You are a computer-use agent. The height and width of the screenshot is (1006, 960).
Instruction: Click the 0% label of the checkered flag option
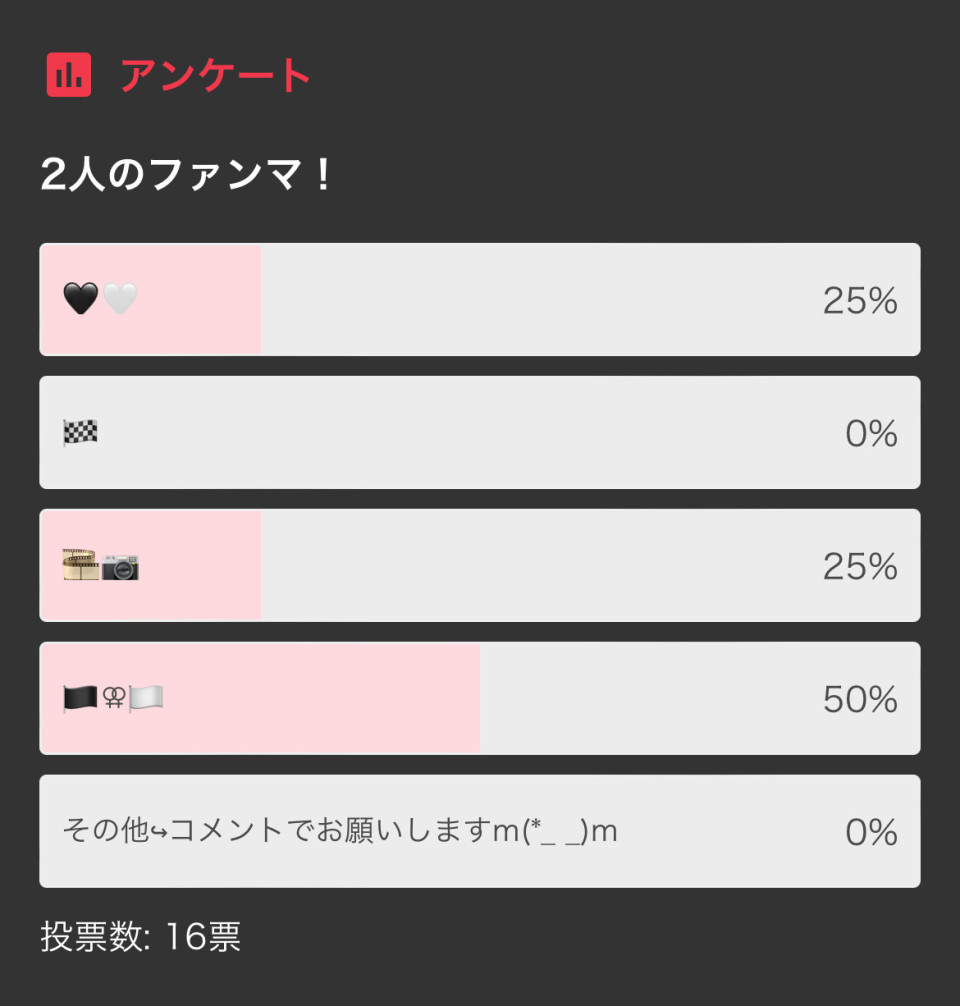871,433
